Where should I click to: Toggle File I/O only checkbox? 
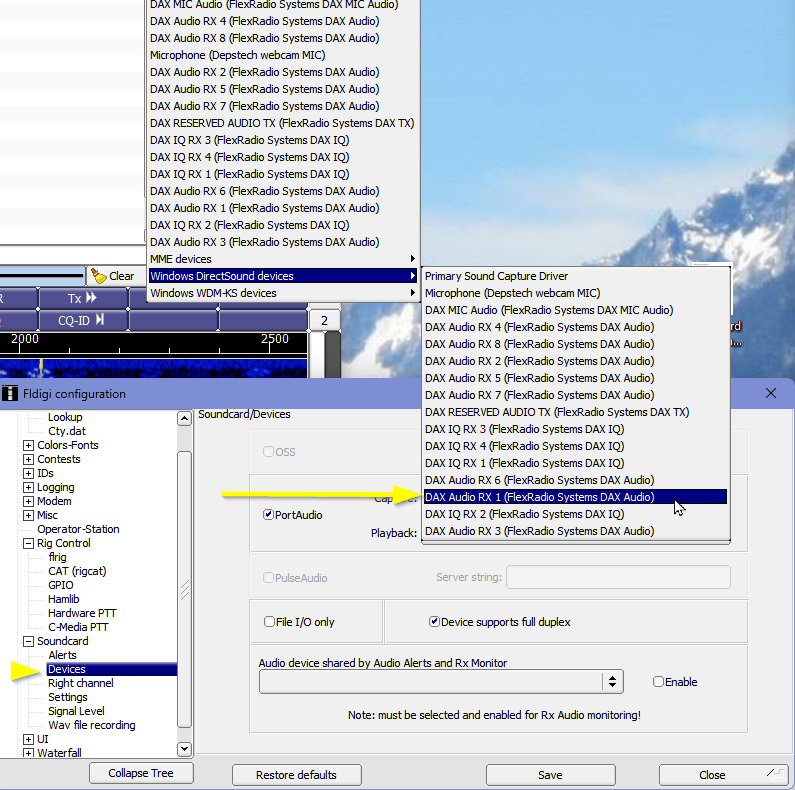coord(269,622)
